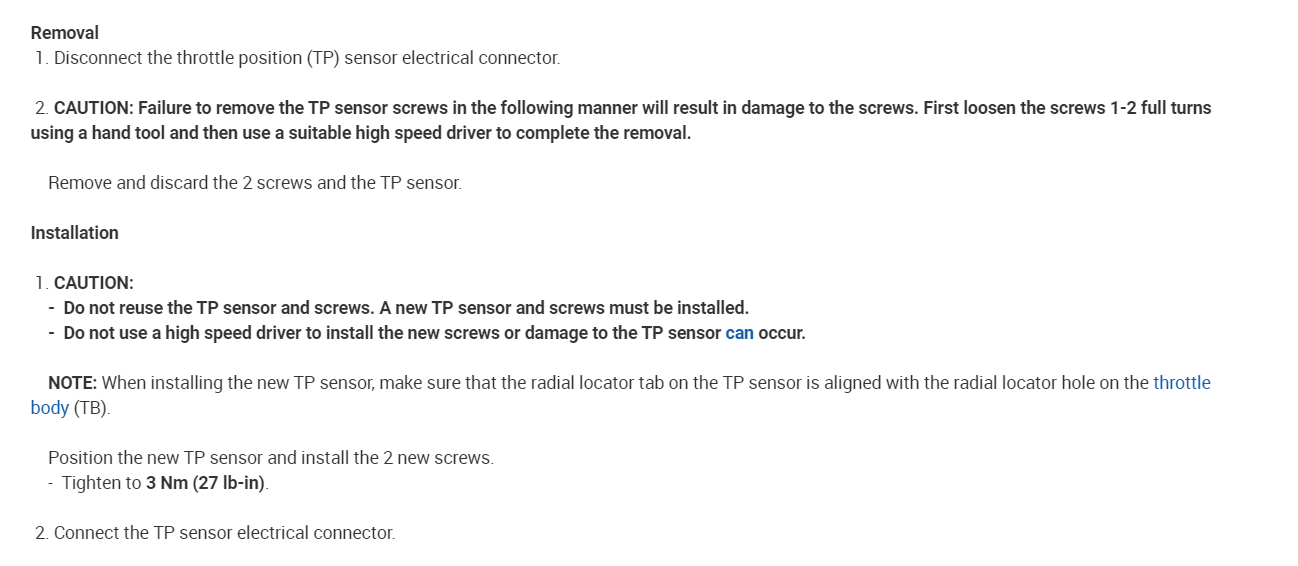The width and height of the screenshot is (1298, 566).
Task: Click "Position the new TP sensor" line
Action: (271, 458)
